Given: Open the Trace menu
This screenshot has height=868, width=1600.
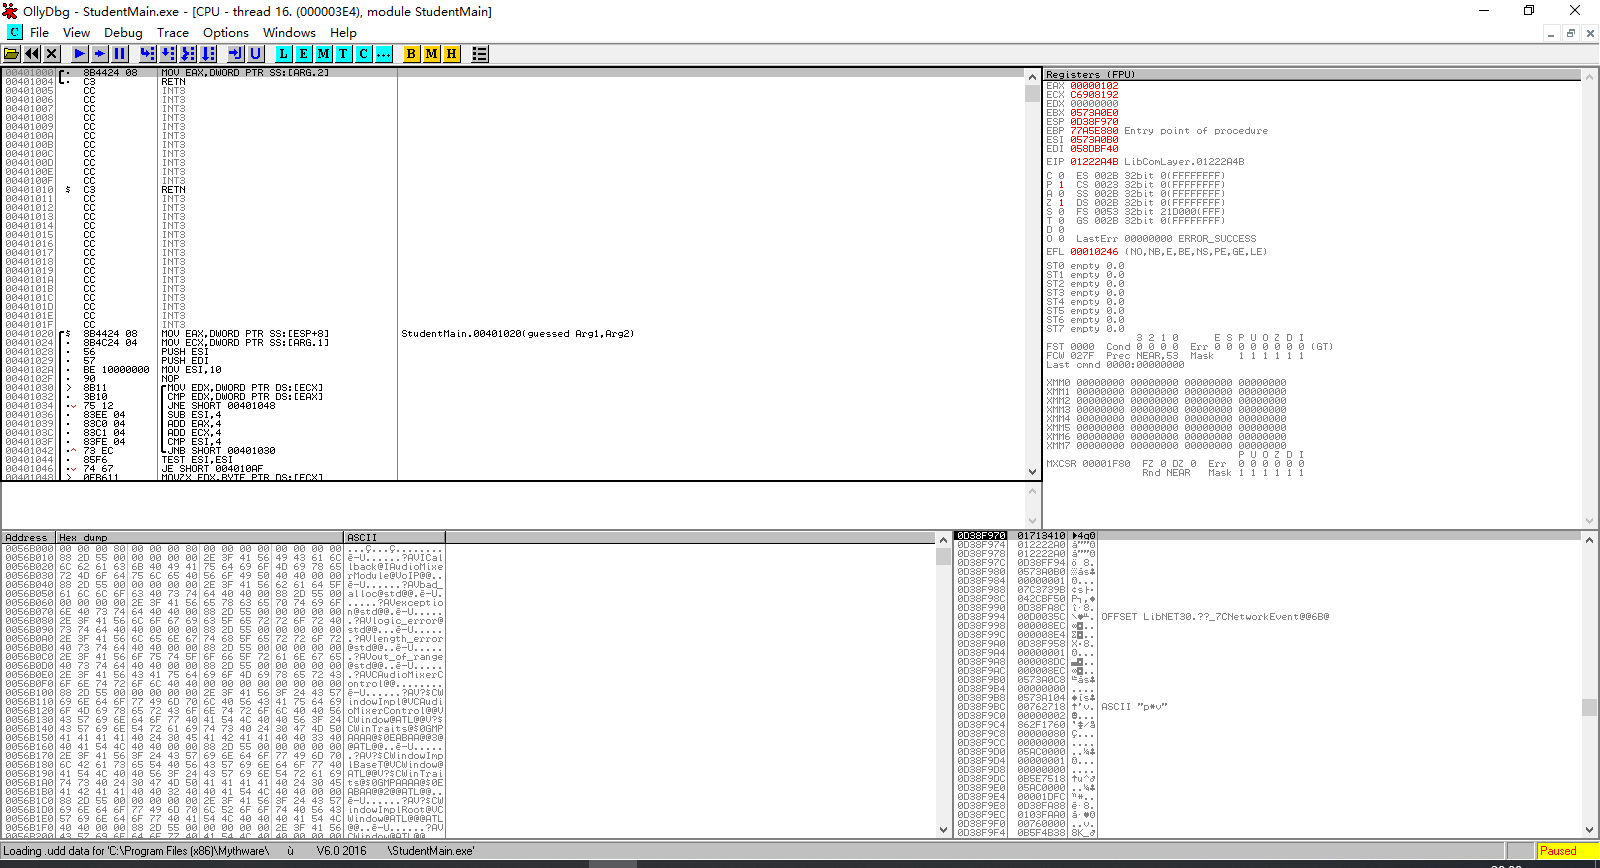Looking at the screenshot, I should coord(172,33).
